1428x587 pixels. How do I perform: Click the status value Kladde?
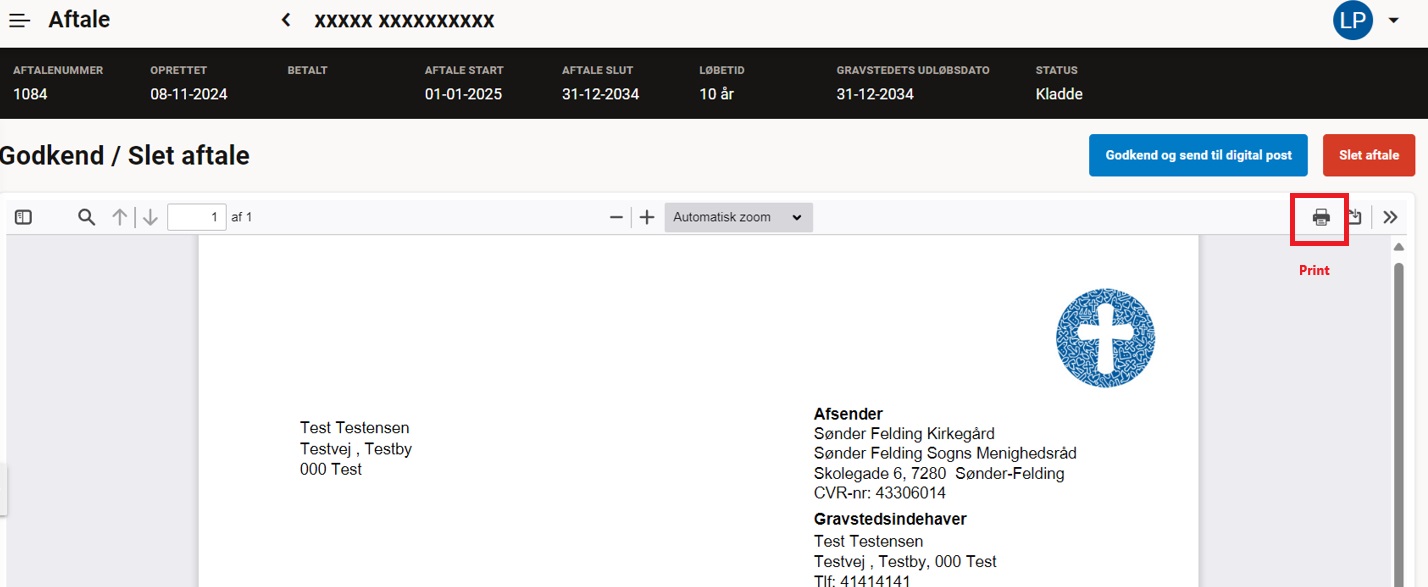[x=1059, y=94]
